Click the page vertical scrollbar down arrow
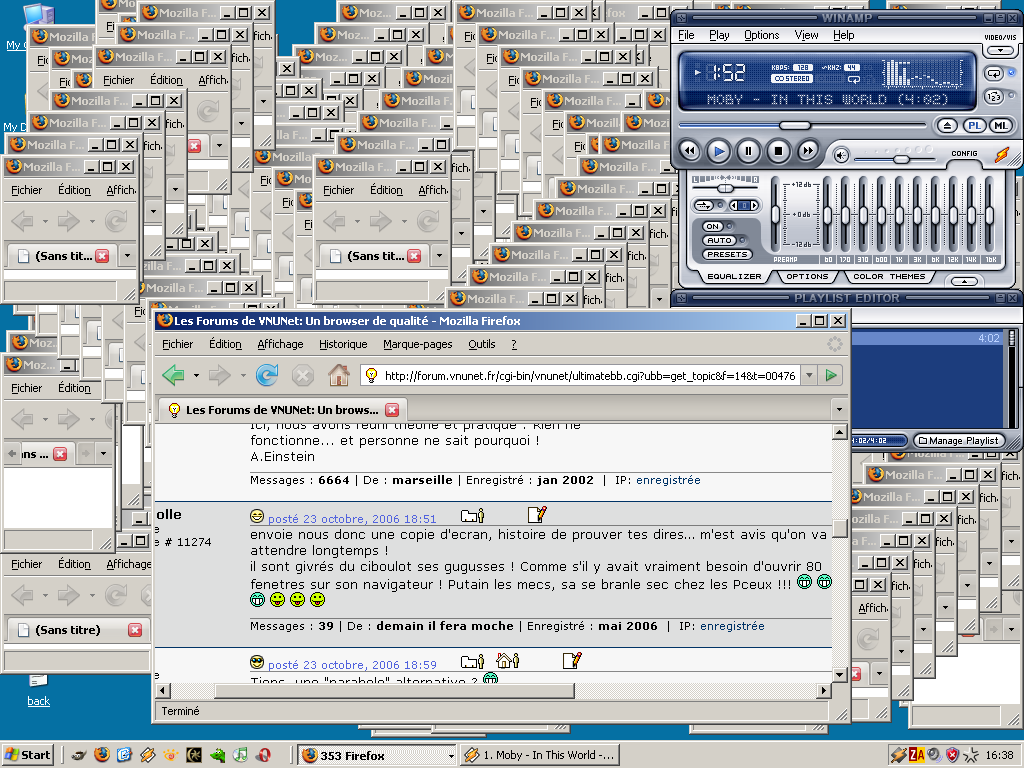 (x=840, y=674)
